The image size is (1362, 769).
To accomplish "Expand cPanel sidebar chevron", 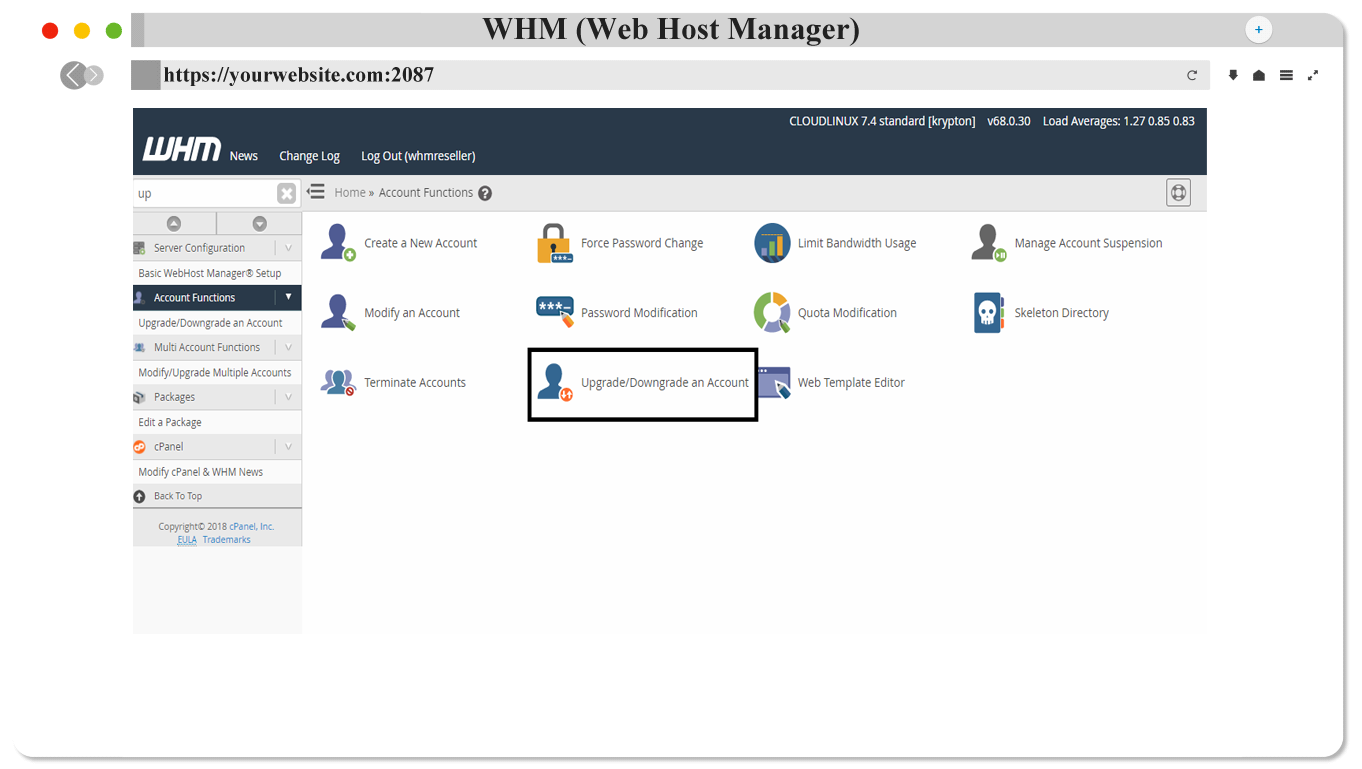I will click(x=288, y=447).
